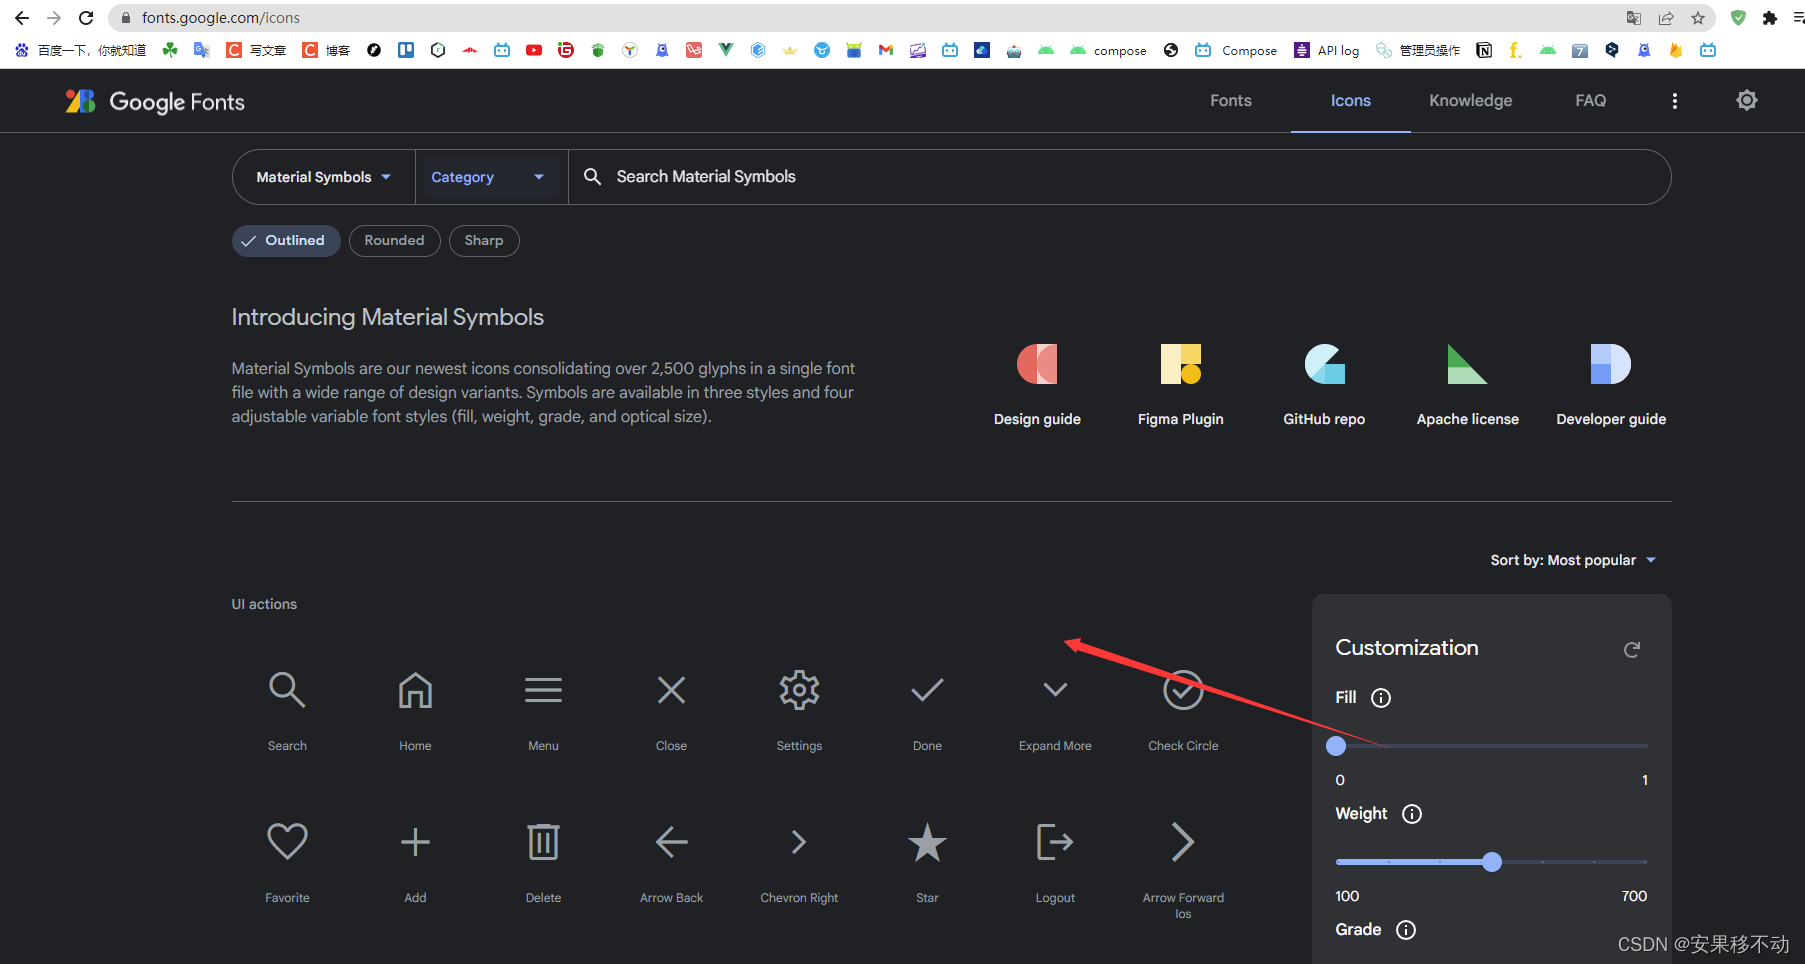The height and width of the screenshot is (964, 1805).
Task: Select the Outlined style chip
Action: coord(286,241)
